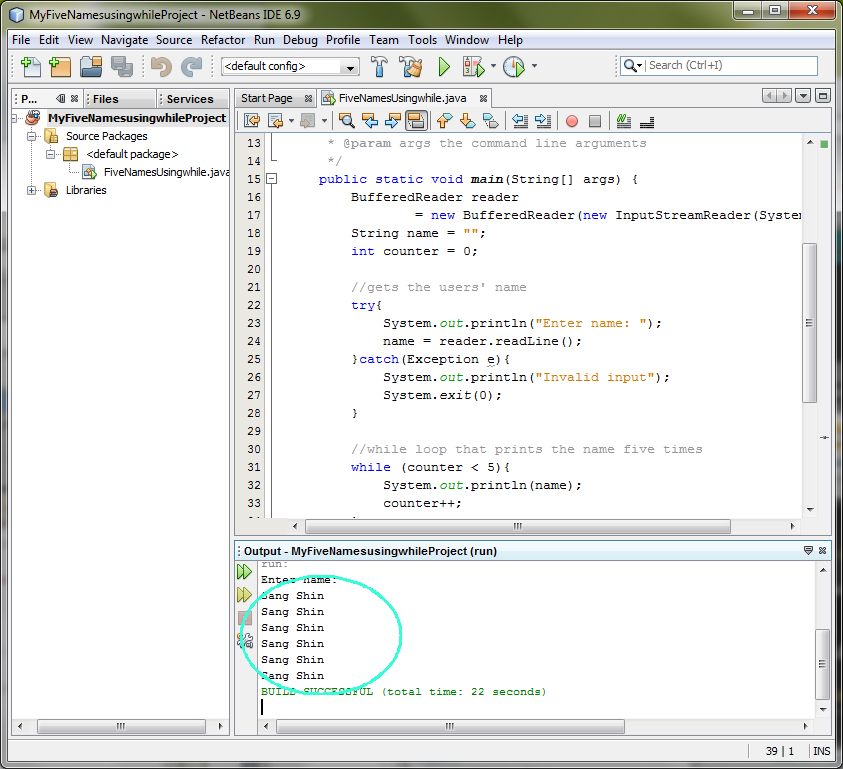The width and height of the screenshot is (843, 769).
Task: Click the Shift Line Right icon
Action: click(x=543, y=121)
